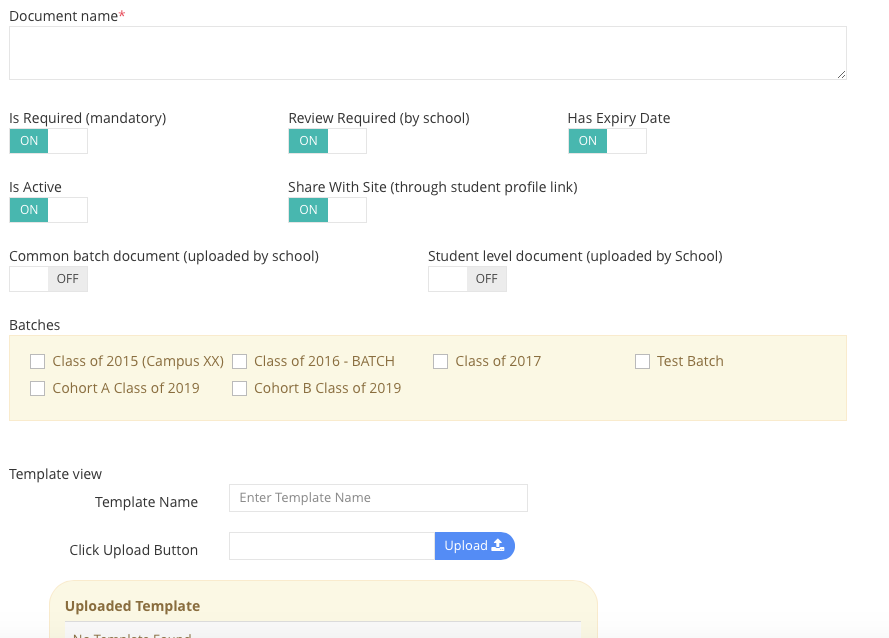889x638 pixels.
Task: Click the Enter Template Name field
Action: [378, 497]
